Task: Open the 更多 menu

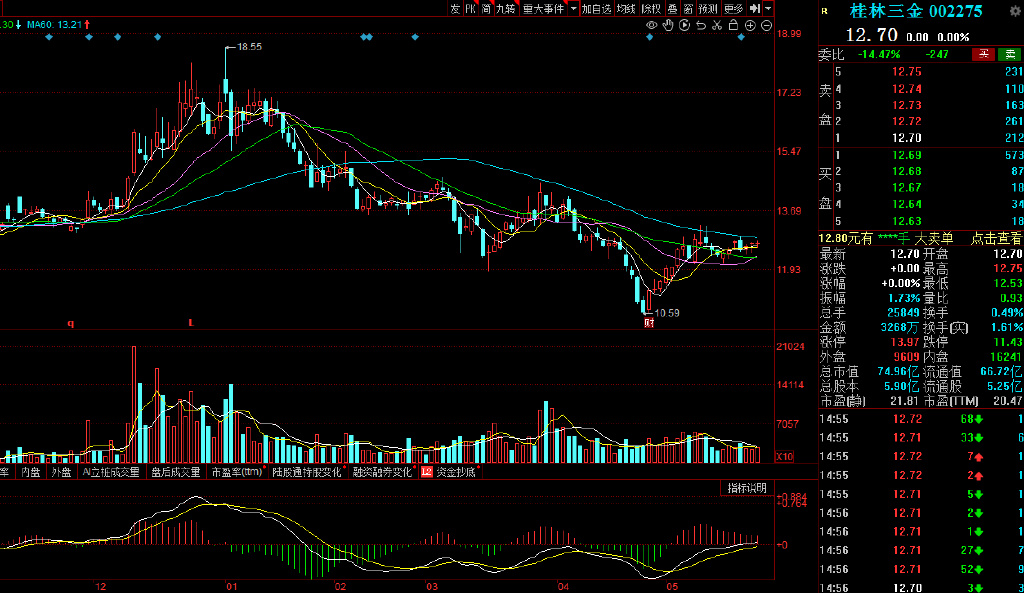Action: [734, 8]
